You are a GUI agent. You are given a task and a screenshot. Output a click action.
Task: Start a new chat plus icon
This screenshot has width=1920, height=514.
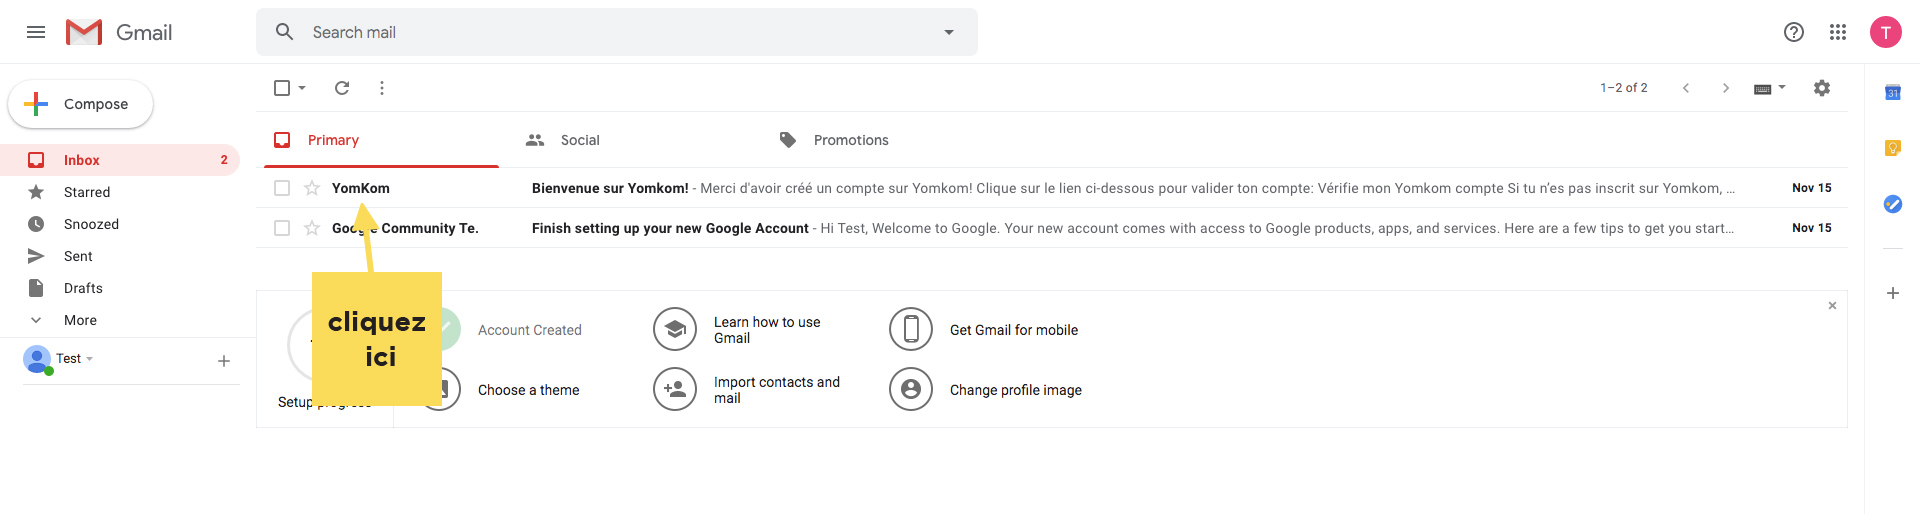point(224,361)
